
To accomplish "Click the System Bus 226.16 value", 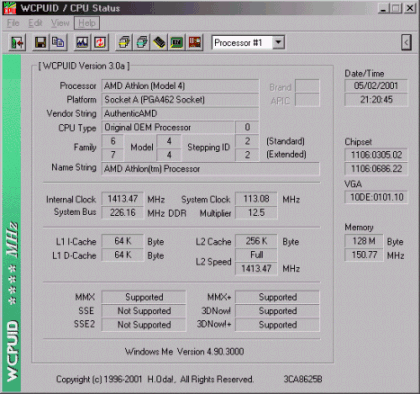I will [122, 213].
